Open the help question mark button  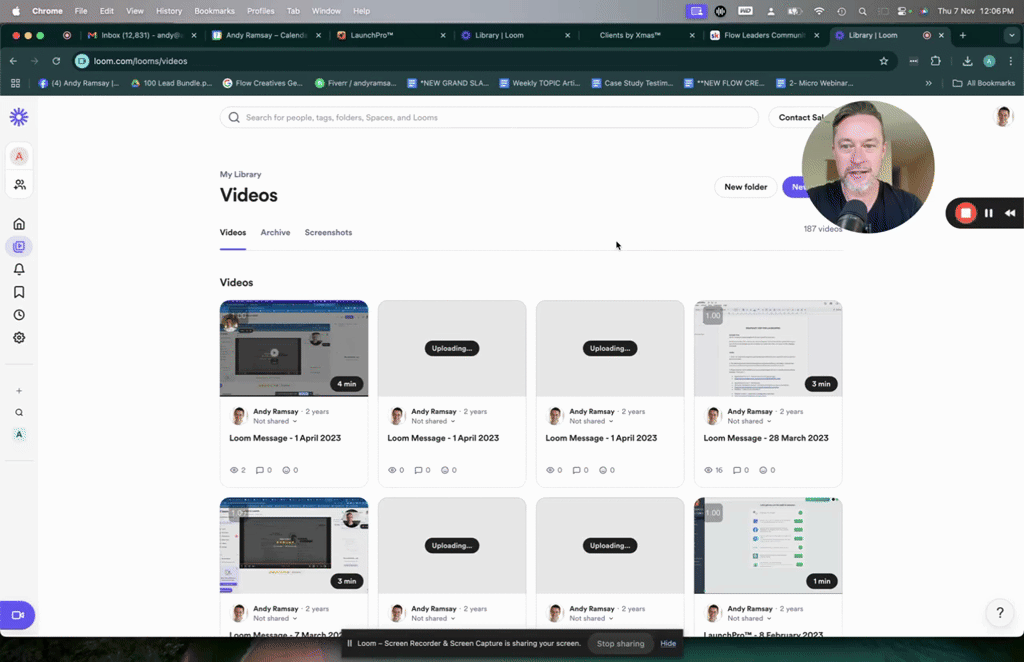click(x=1000, y=612)
